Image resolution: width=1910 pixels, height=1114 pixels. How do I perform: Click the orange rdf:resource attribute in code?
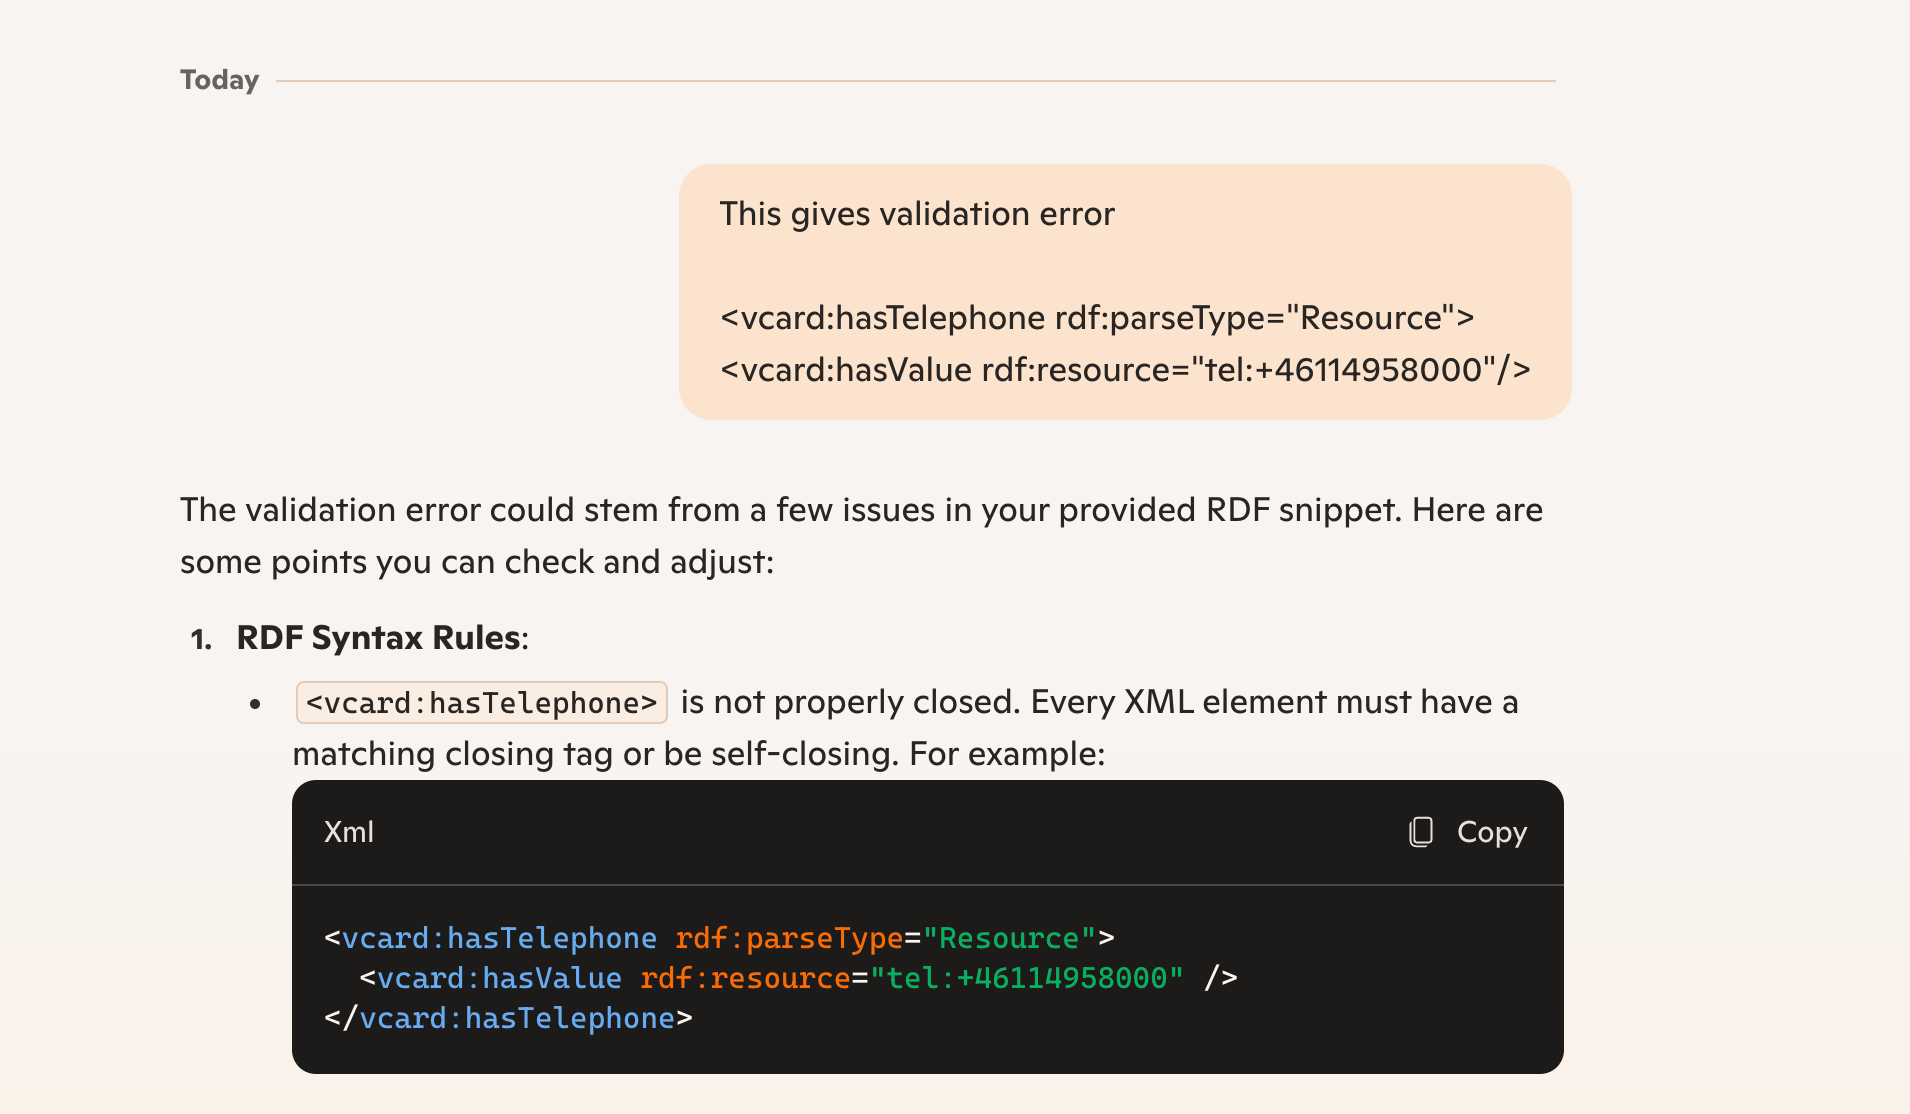745,978
